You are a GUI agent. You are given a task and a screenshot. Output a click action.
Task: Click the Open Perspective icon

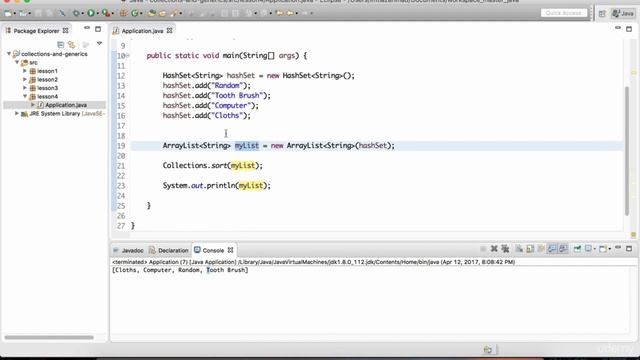pos(602,13)
